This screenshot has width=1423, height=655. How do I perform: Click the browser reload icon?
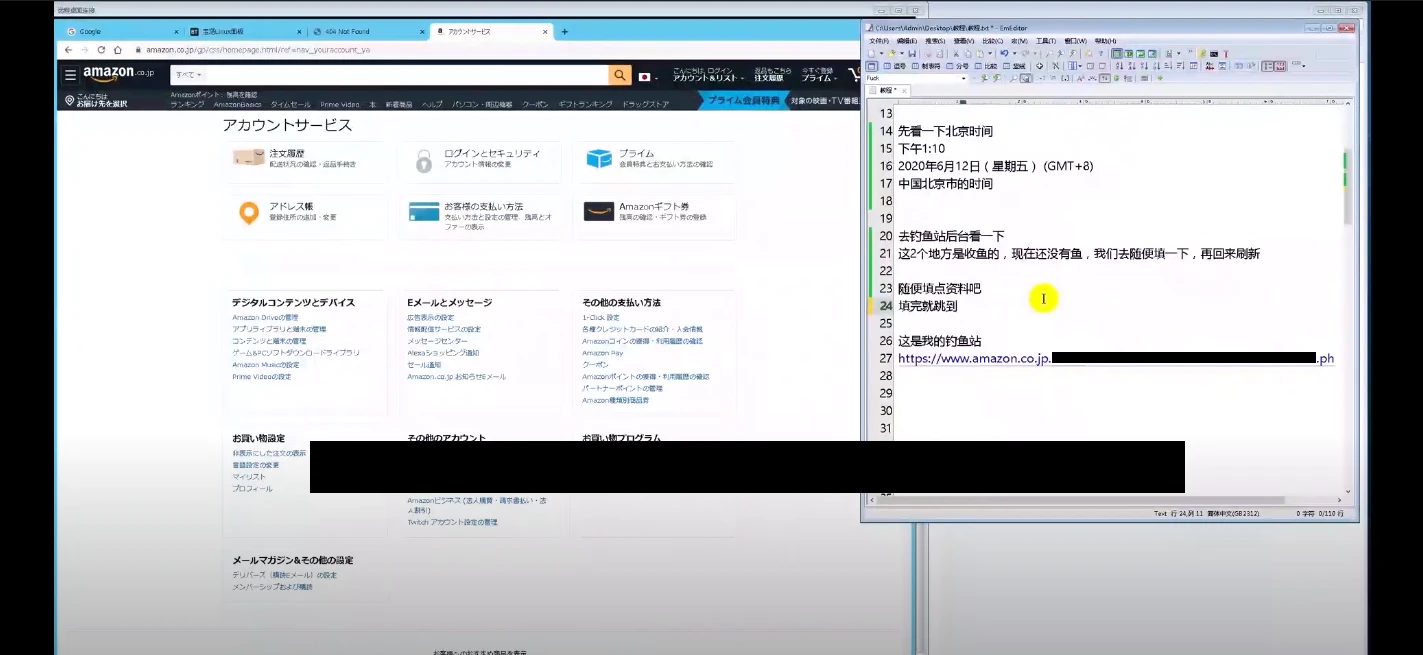[x=101, y=49]
